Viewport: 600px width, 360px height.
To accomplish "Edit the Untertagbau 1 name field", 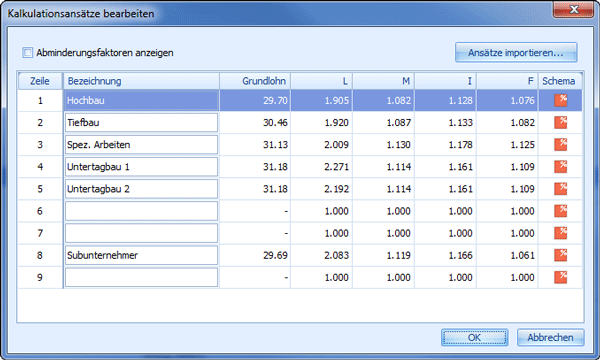I will pyautogui.click(x=141, y=167).
